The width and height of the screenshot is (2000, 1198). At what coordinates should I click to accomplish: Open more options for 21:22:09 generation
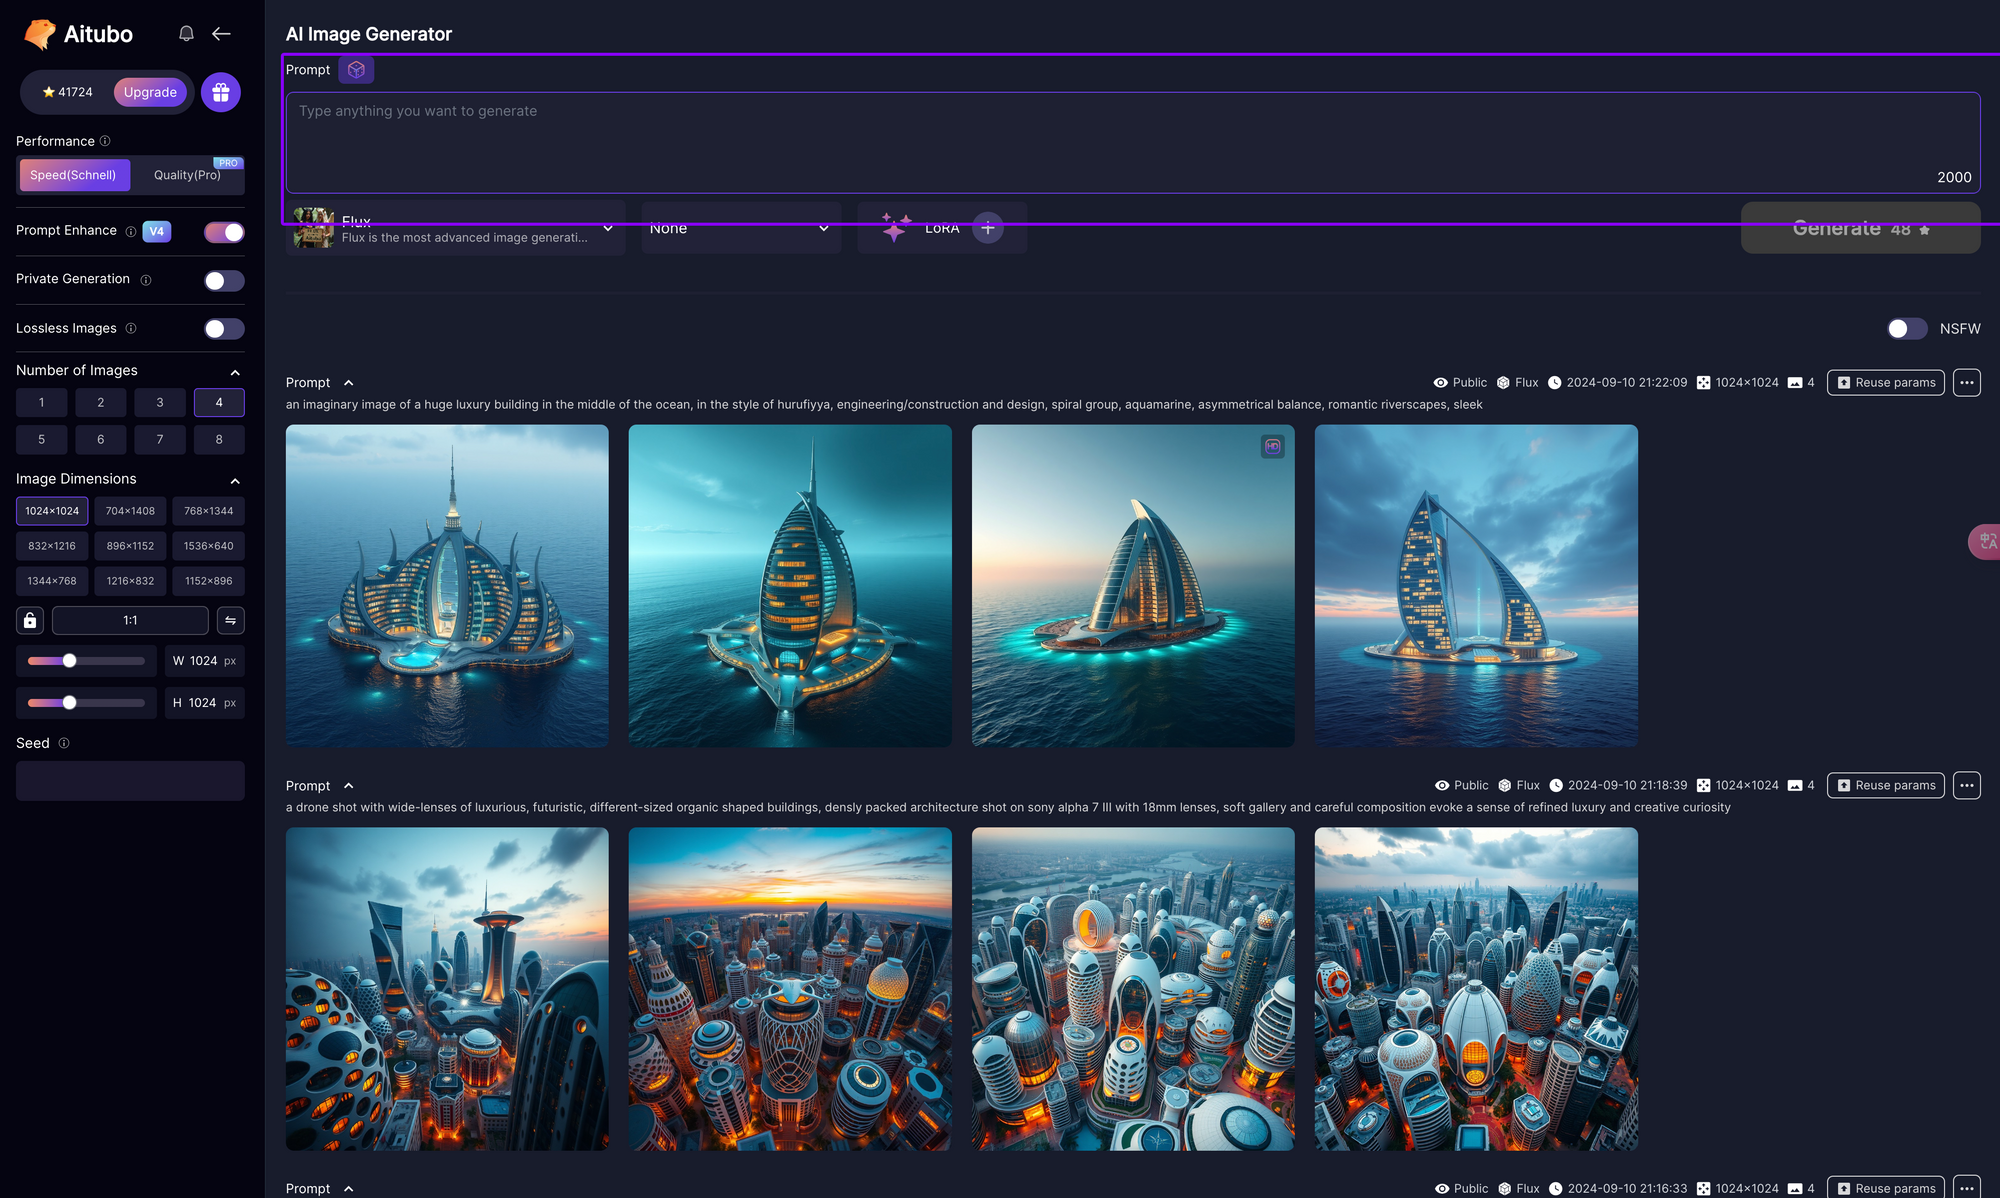pyautogui.click(x=1966, y=383)
